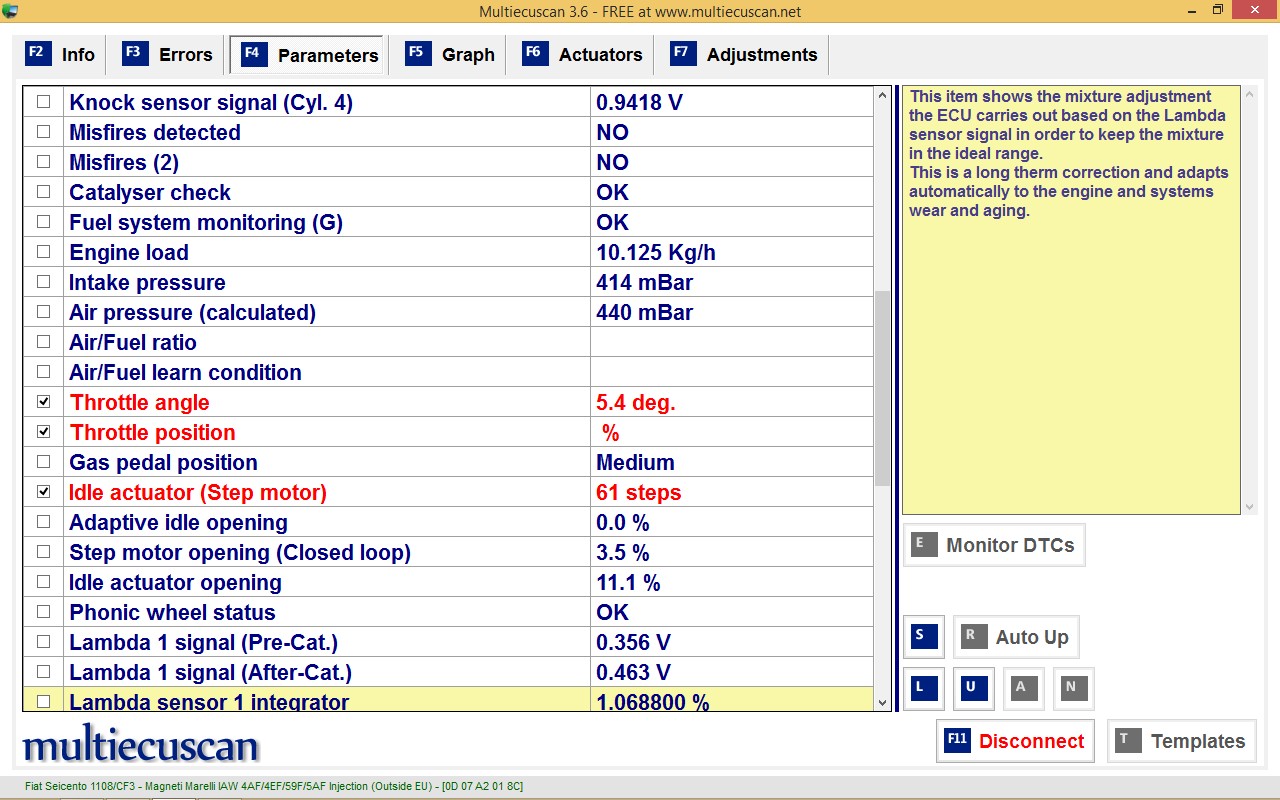This screenshot has width=1280, height=800.
Task: Check the Lambda 1 signal (Pre-Cat.) checkbox
Action: click(x=43, y=642)
